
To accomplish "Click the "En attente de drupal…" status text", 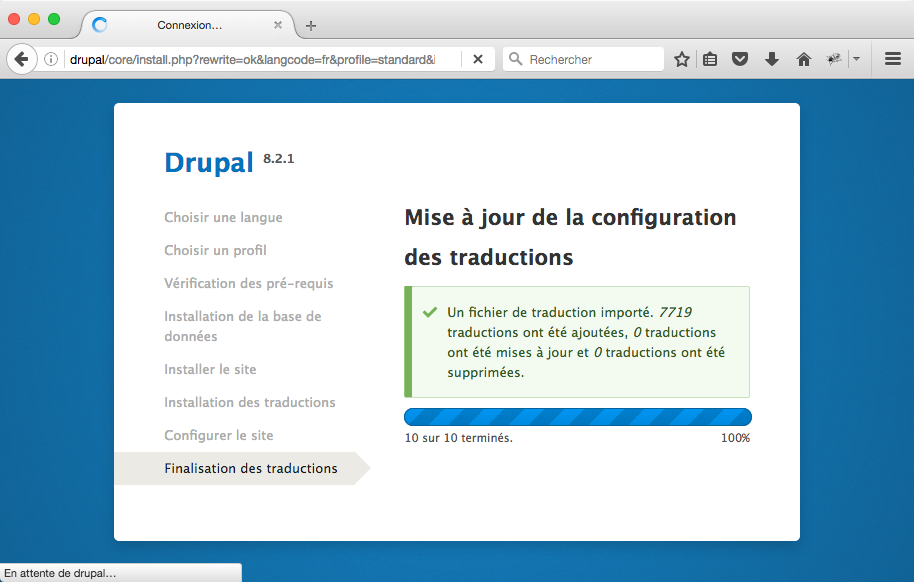I will 60,573.
